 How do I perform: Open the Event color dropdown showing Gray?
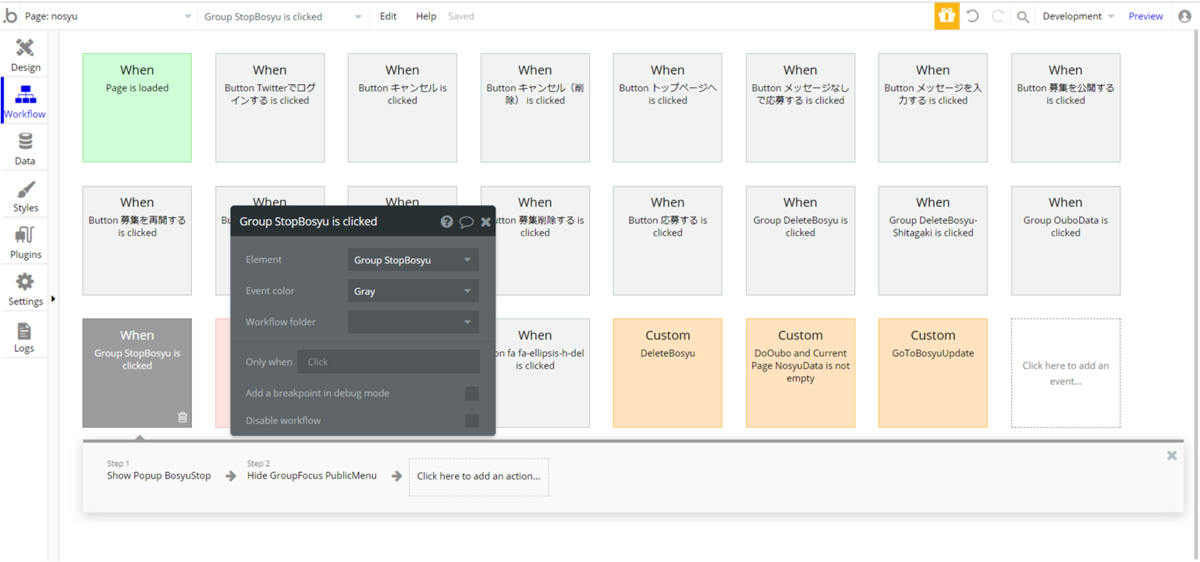click(413, 291)
